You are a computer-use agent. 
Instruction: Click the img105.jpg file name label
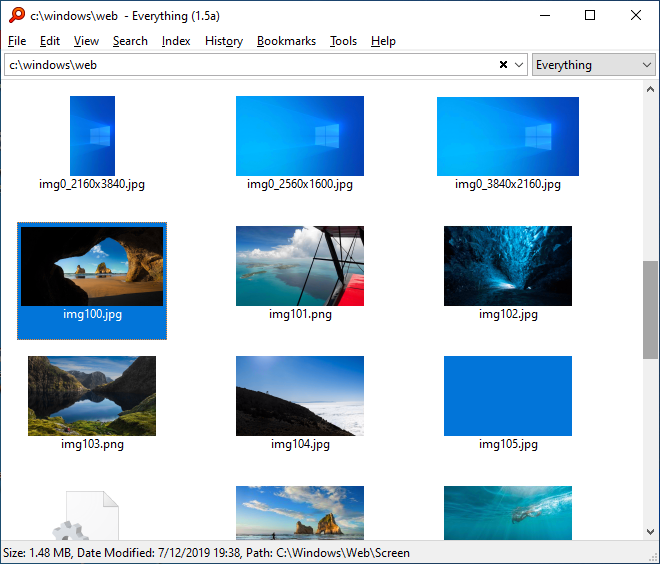click(508, 444)
